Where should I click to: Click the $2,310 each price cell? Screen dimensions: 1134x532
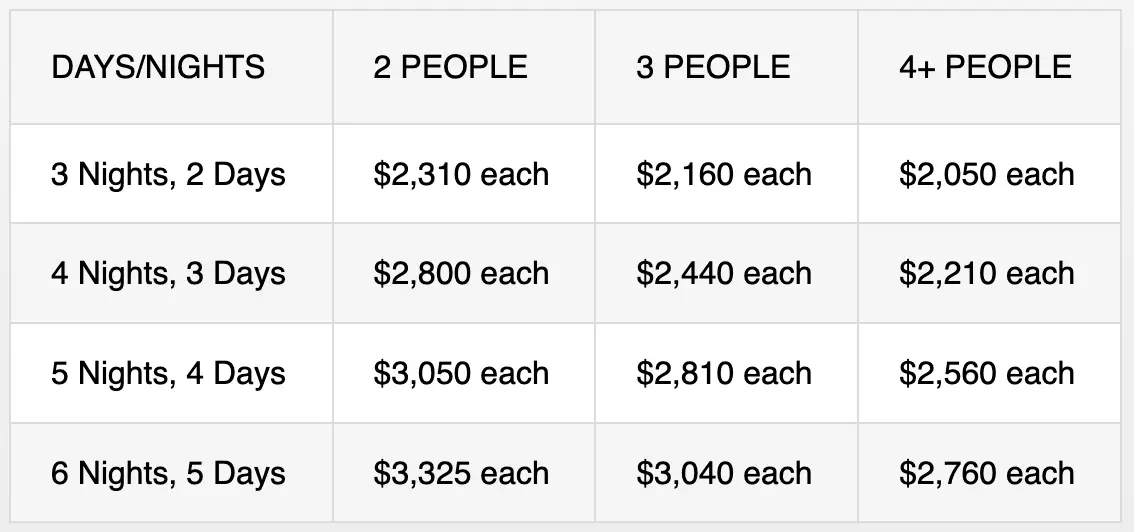(461, 174)
